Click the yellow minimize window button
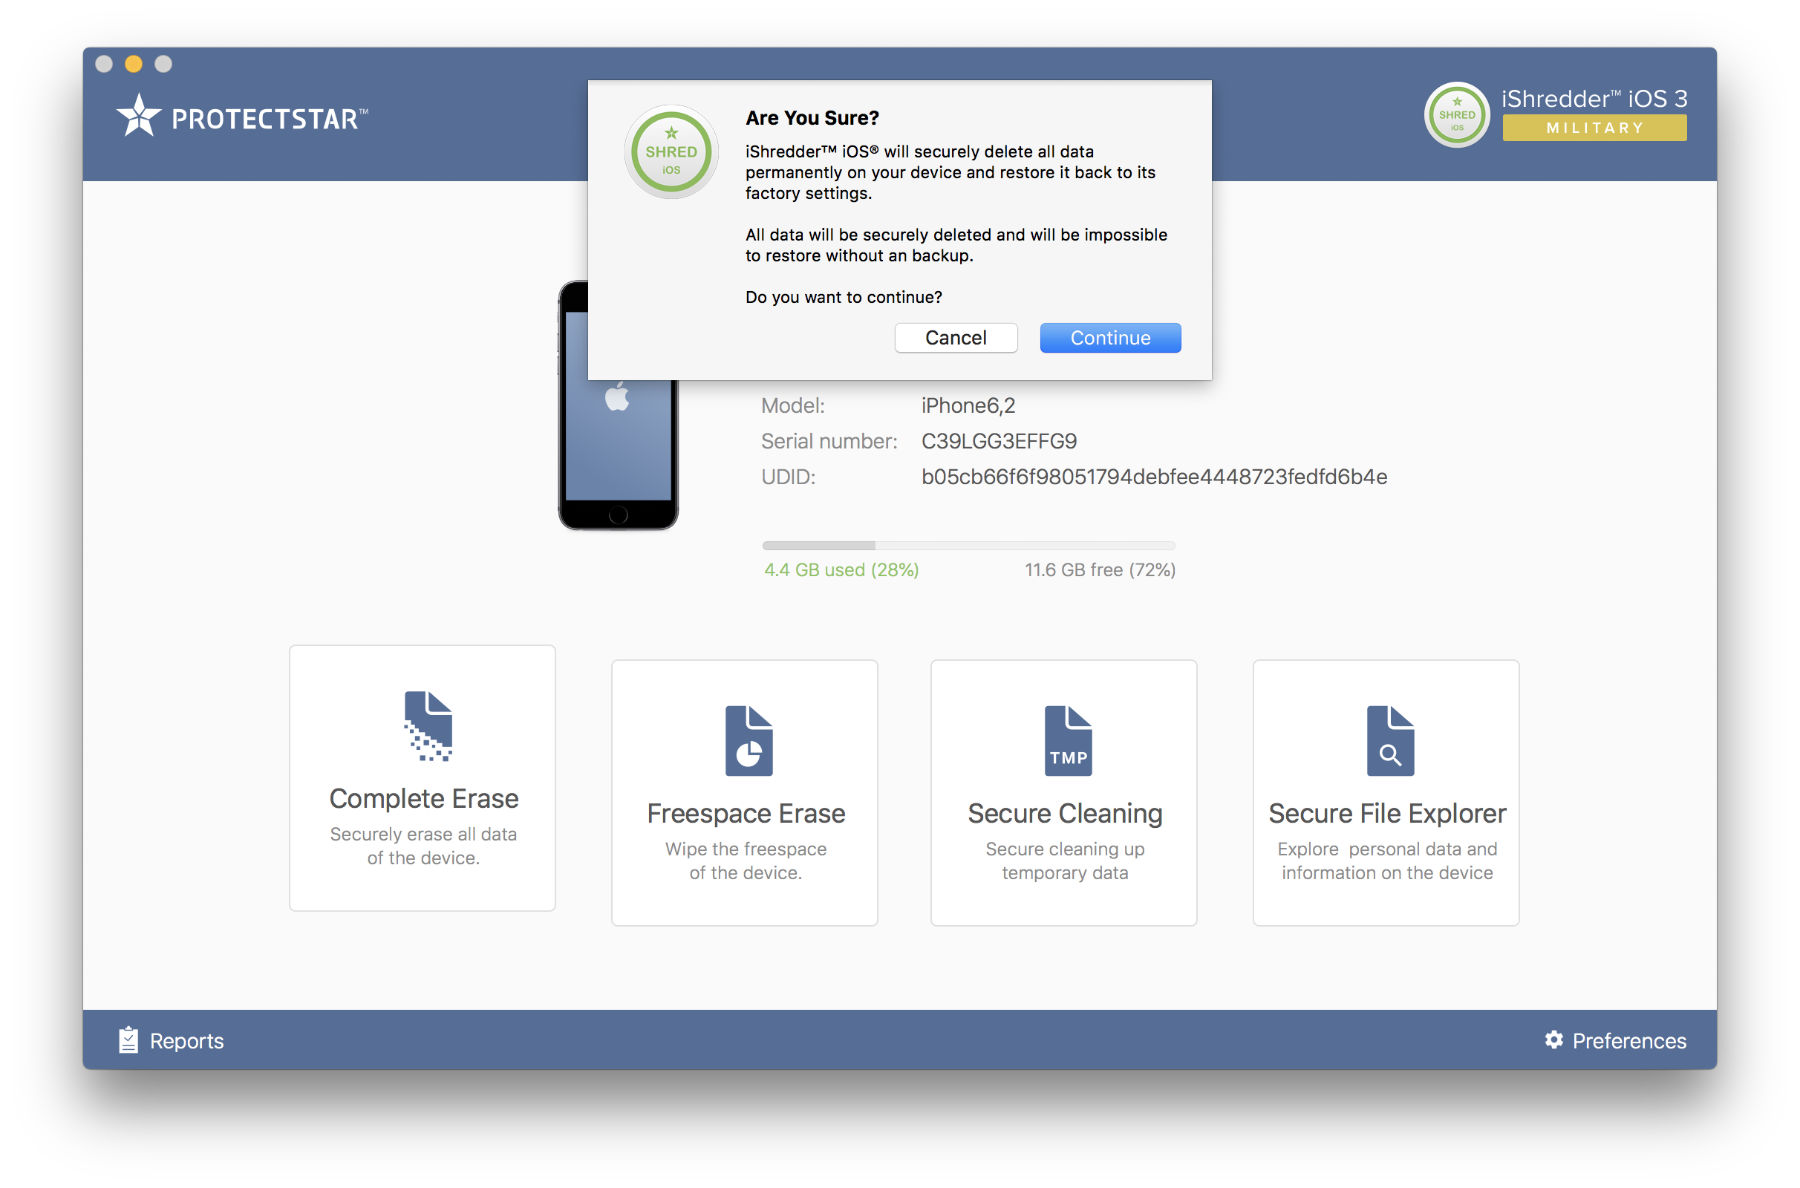The image size is (1800, 1188). (133, 64)
